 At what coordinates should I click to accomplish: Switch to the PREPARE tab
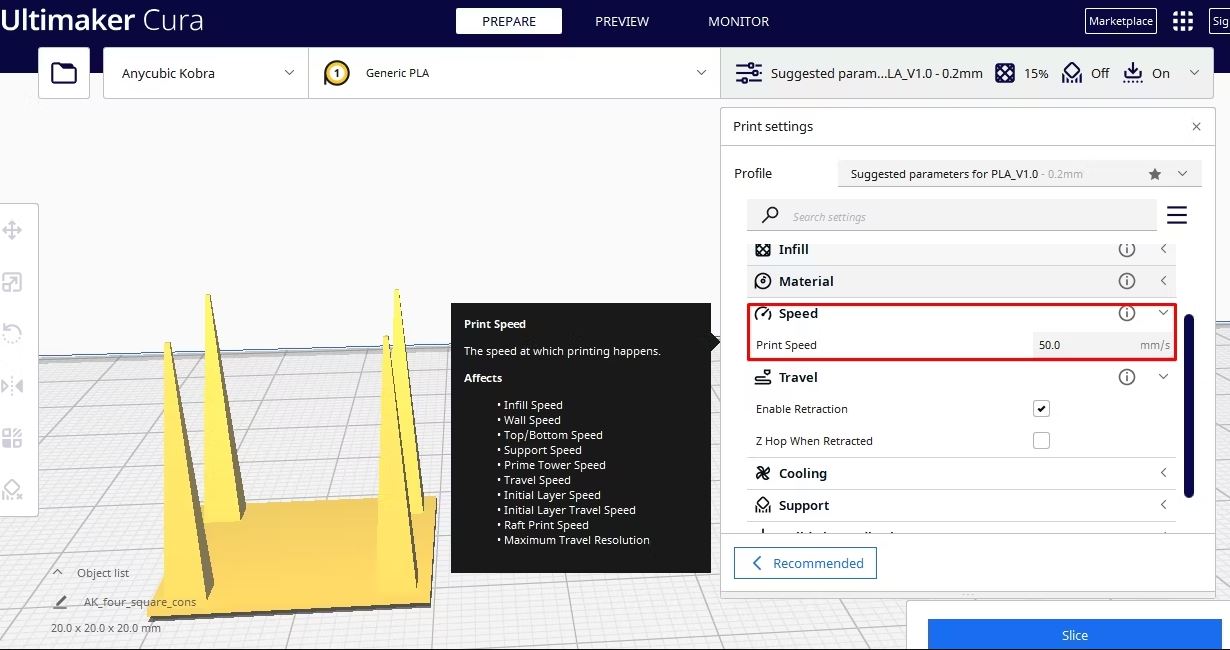pyautogui.click(x=509, y=21)
